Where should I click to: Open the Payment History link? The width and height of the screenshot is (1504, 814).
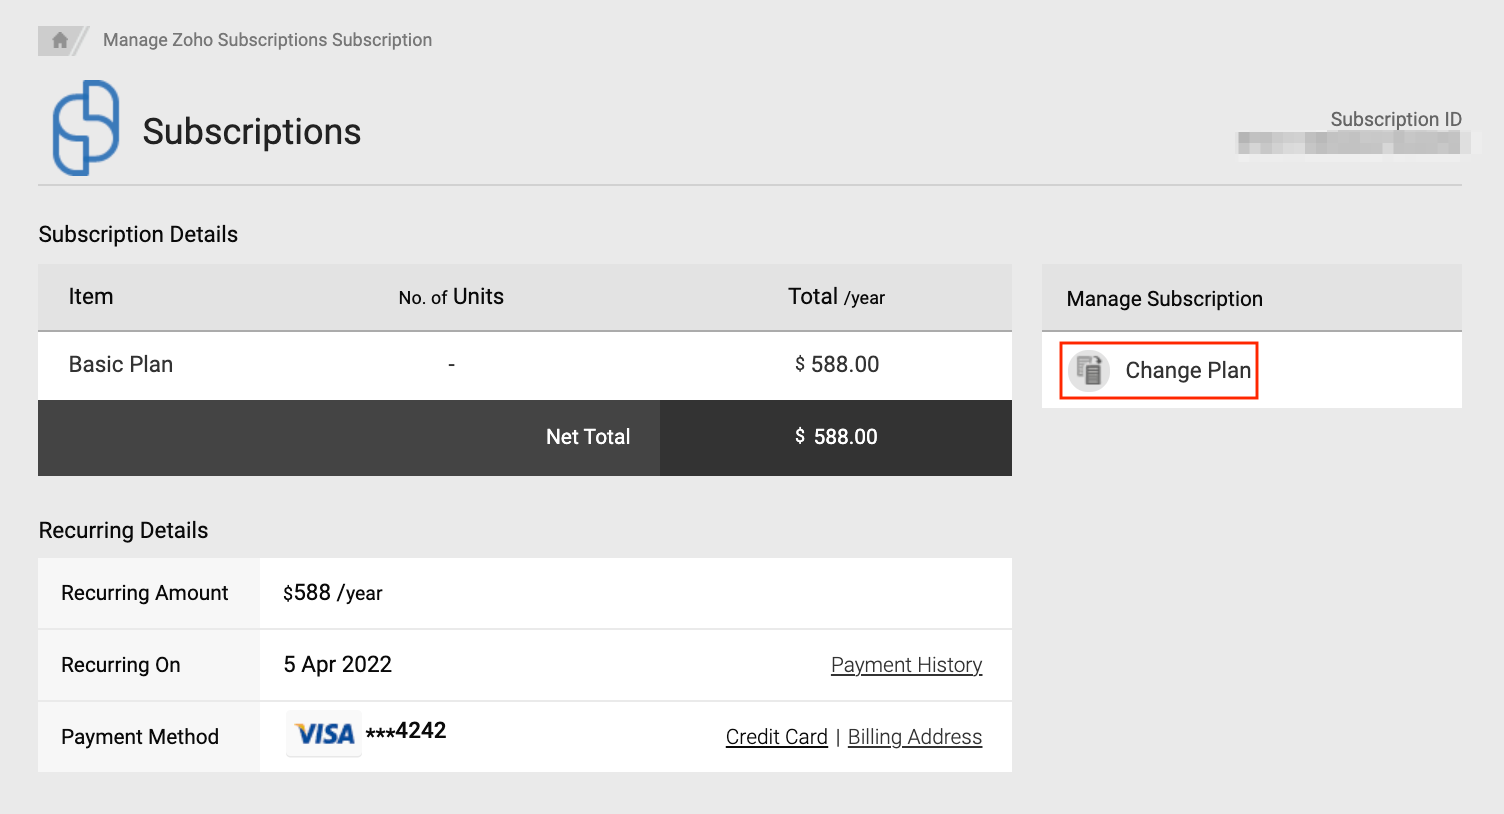point(906,665)
